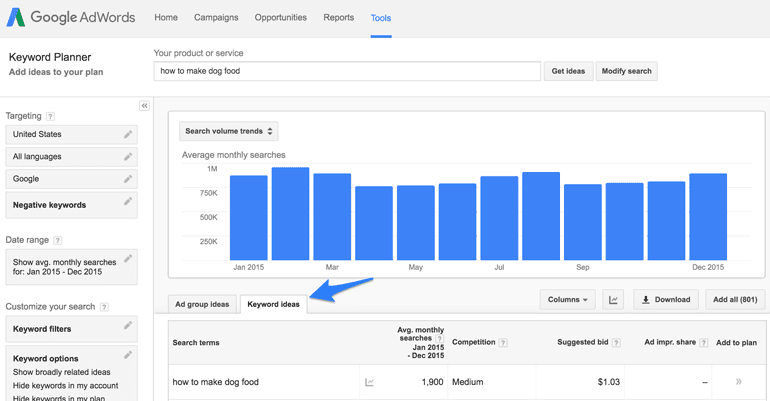The image size is (770, 401).
Task: Click the Dec 2015 bar in chart
Action: [708, 217]
